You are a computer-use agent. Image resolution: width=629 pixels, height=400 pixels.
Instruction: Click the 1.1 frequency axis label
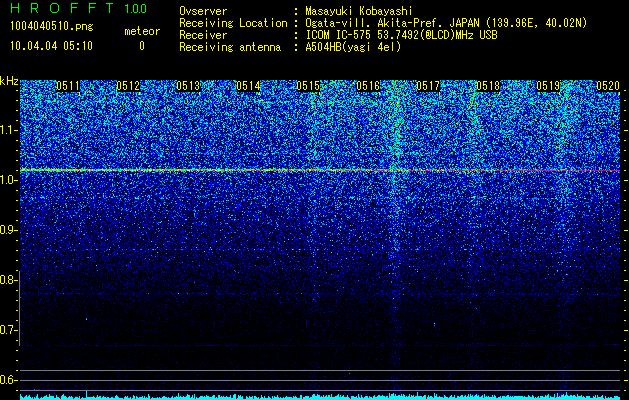coord(8,130)
